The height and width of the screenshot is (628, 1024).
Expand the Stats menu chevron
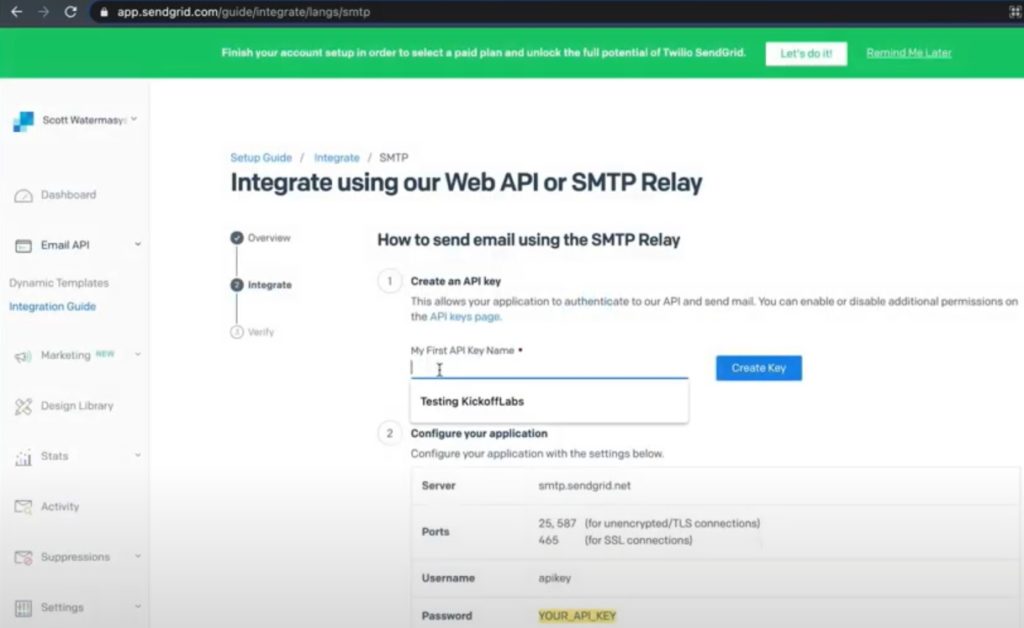[138, 455]
